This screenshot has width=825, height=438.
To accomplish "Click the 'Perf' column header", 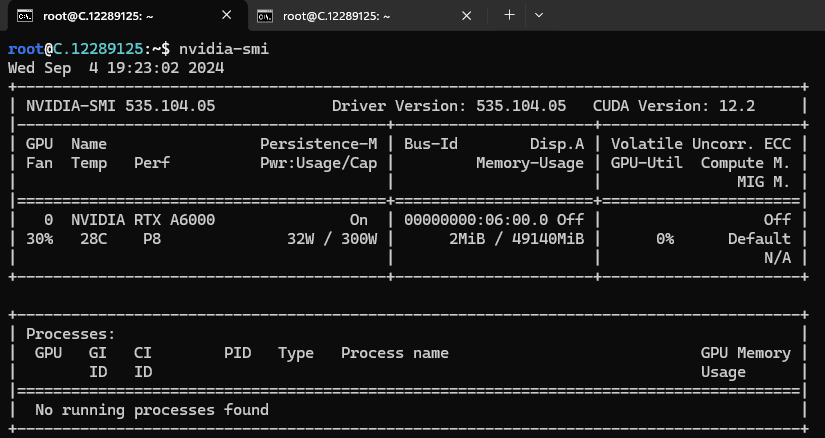I will coord(152,163).
